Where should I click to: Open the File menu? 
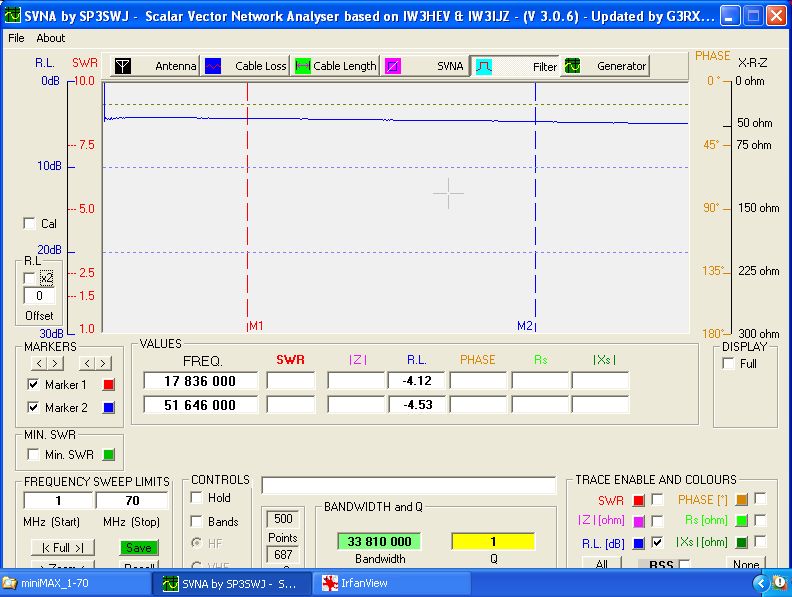pyautogui.click(x=16, y=38)
